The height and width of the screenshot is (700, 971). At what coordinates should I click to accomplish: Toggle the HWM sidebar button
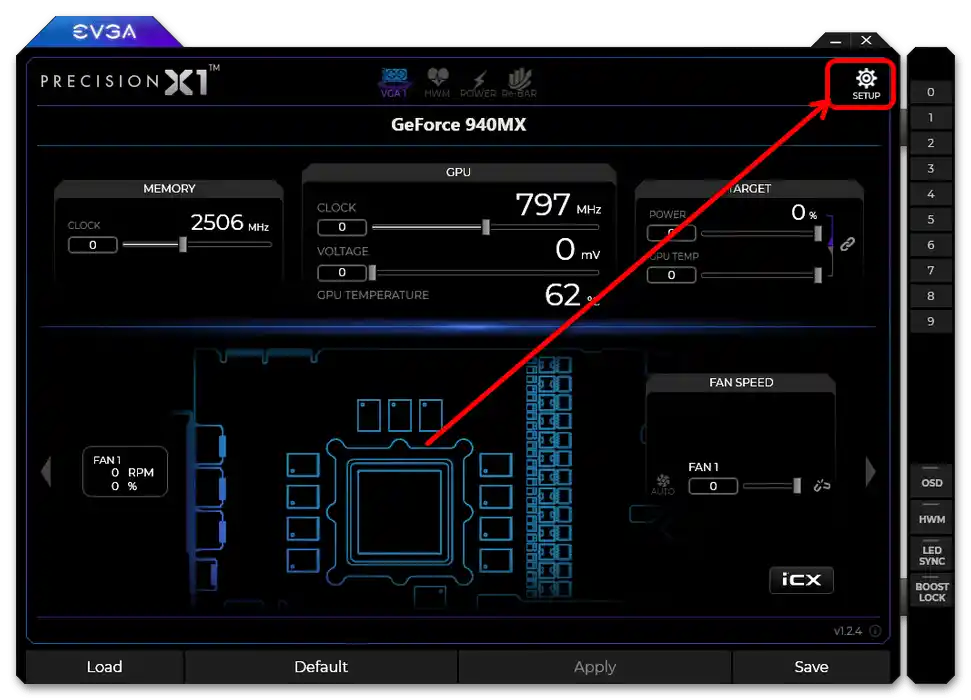click(931, 518)
